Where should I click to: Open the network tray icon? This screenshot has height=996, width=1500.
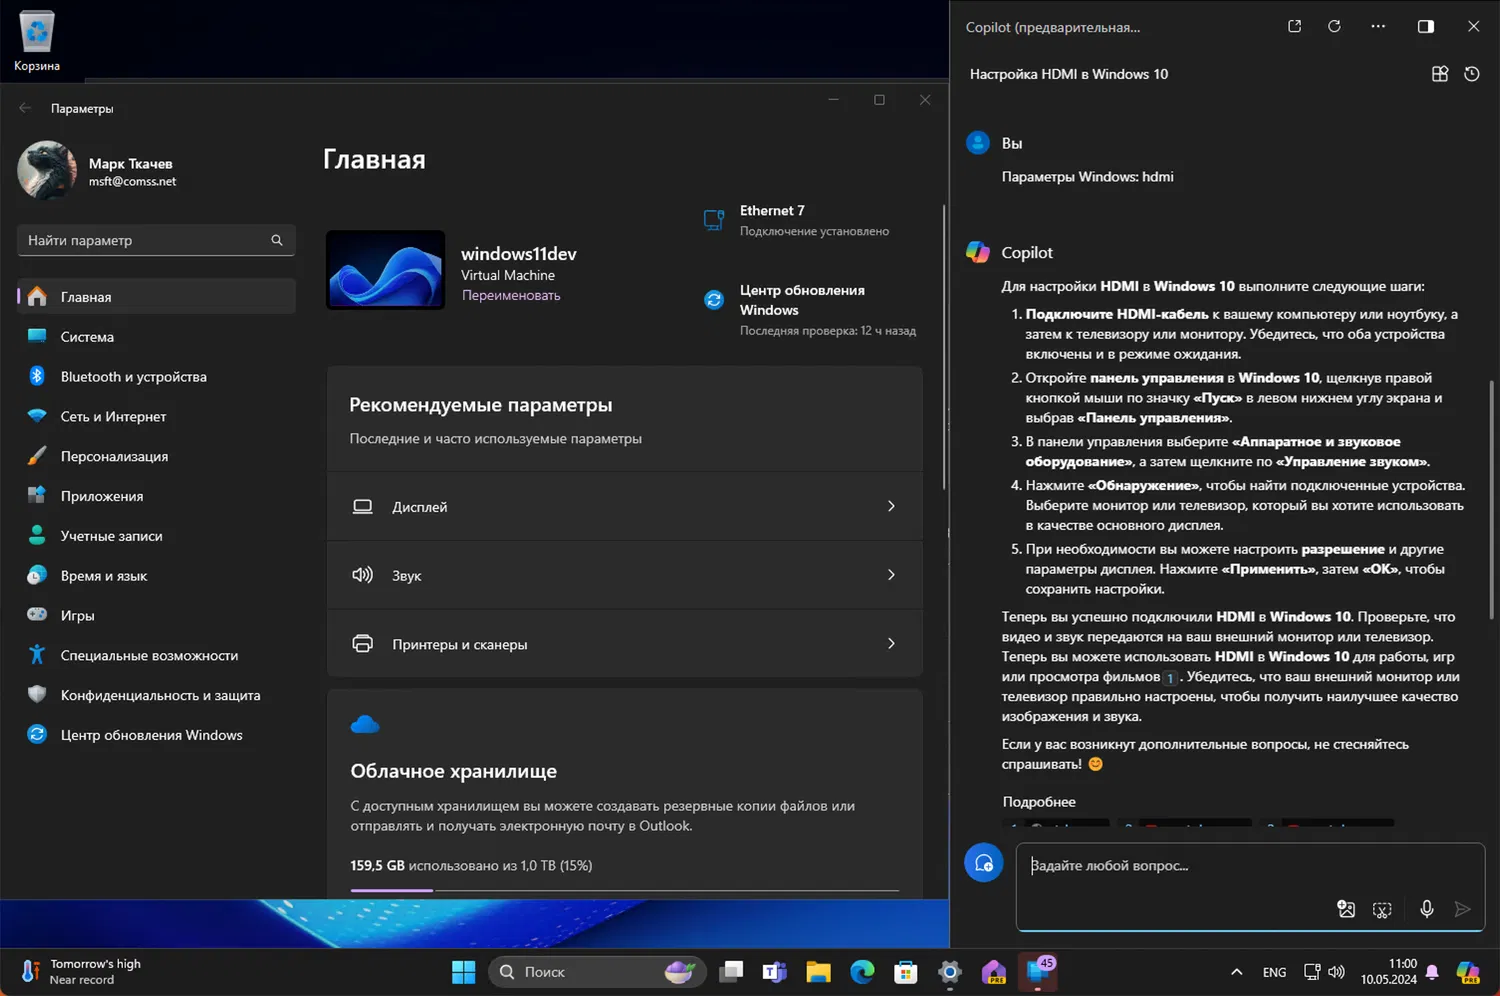coord(1312,972)
